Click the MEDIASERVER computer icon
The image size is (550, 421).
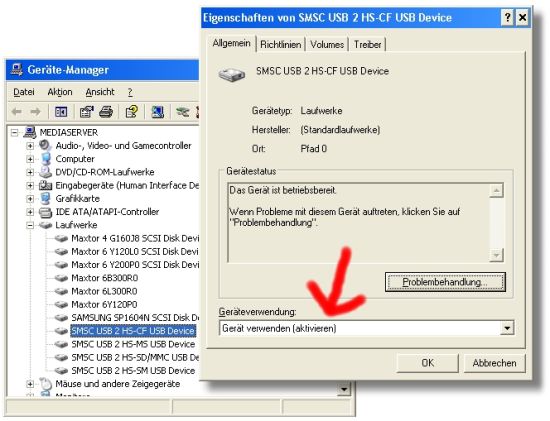pos(29,132)
